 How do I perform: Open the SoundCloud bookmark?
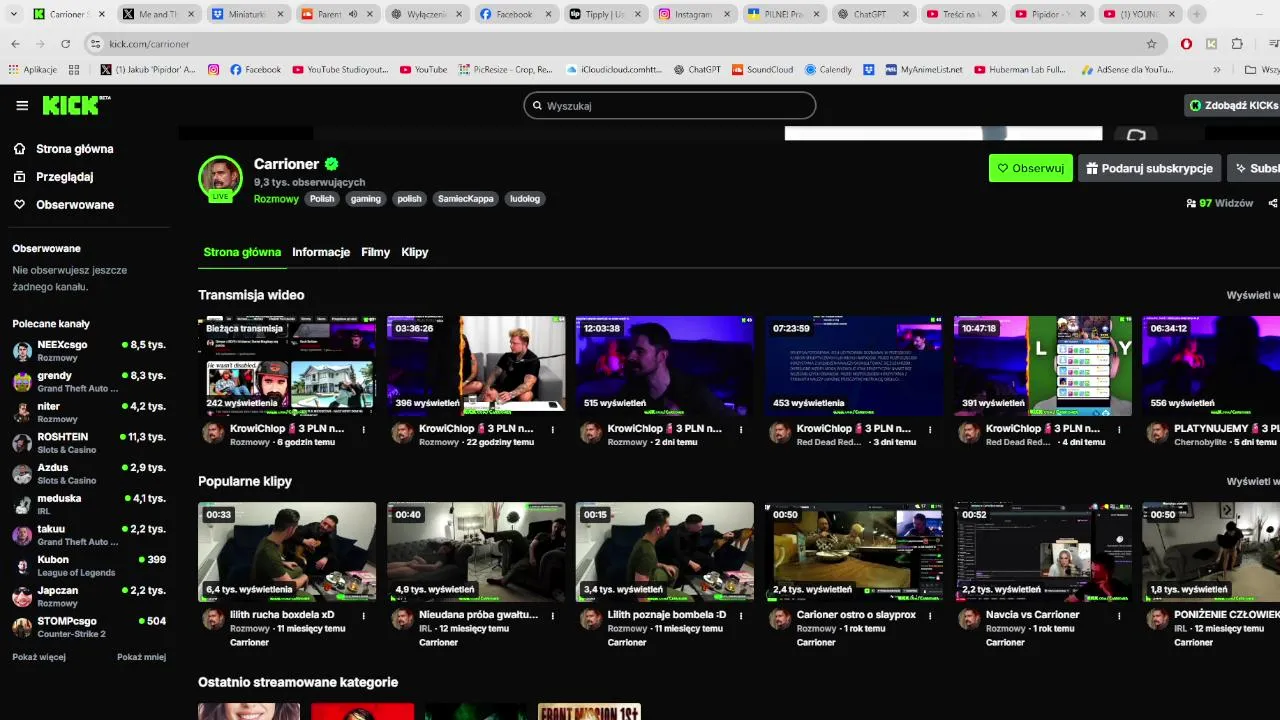tap(762, 70)
